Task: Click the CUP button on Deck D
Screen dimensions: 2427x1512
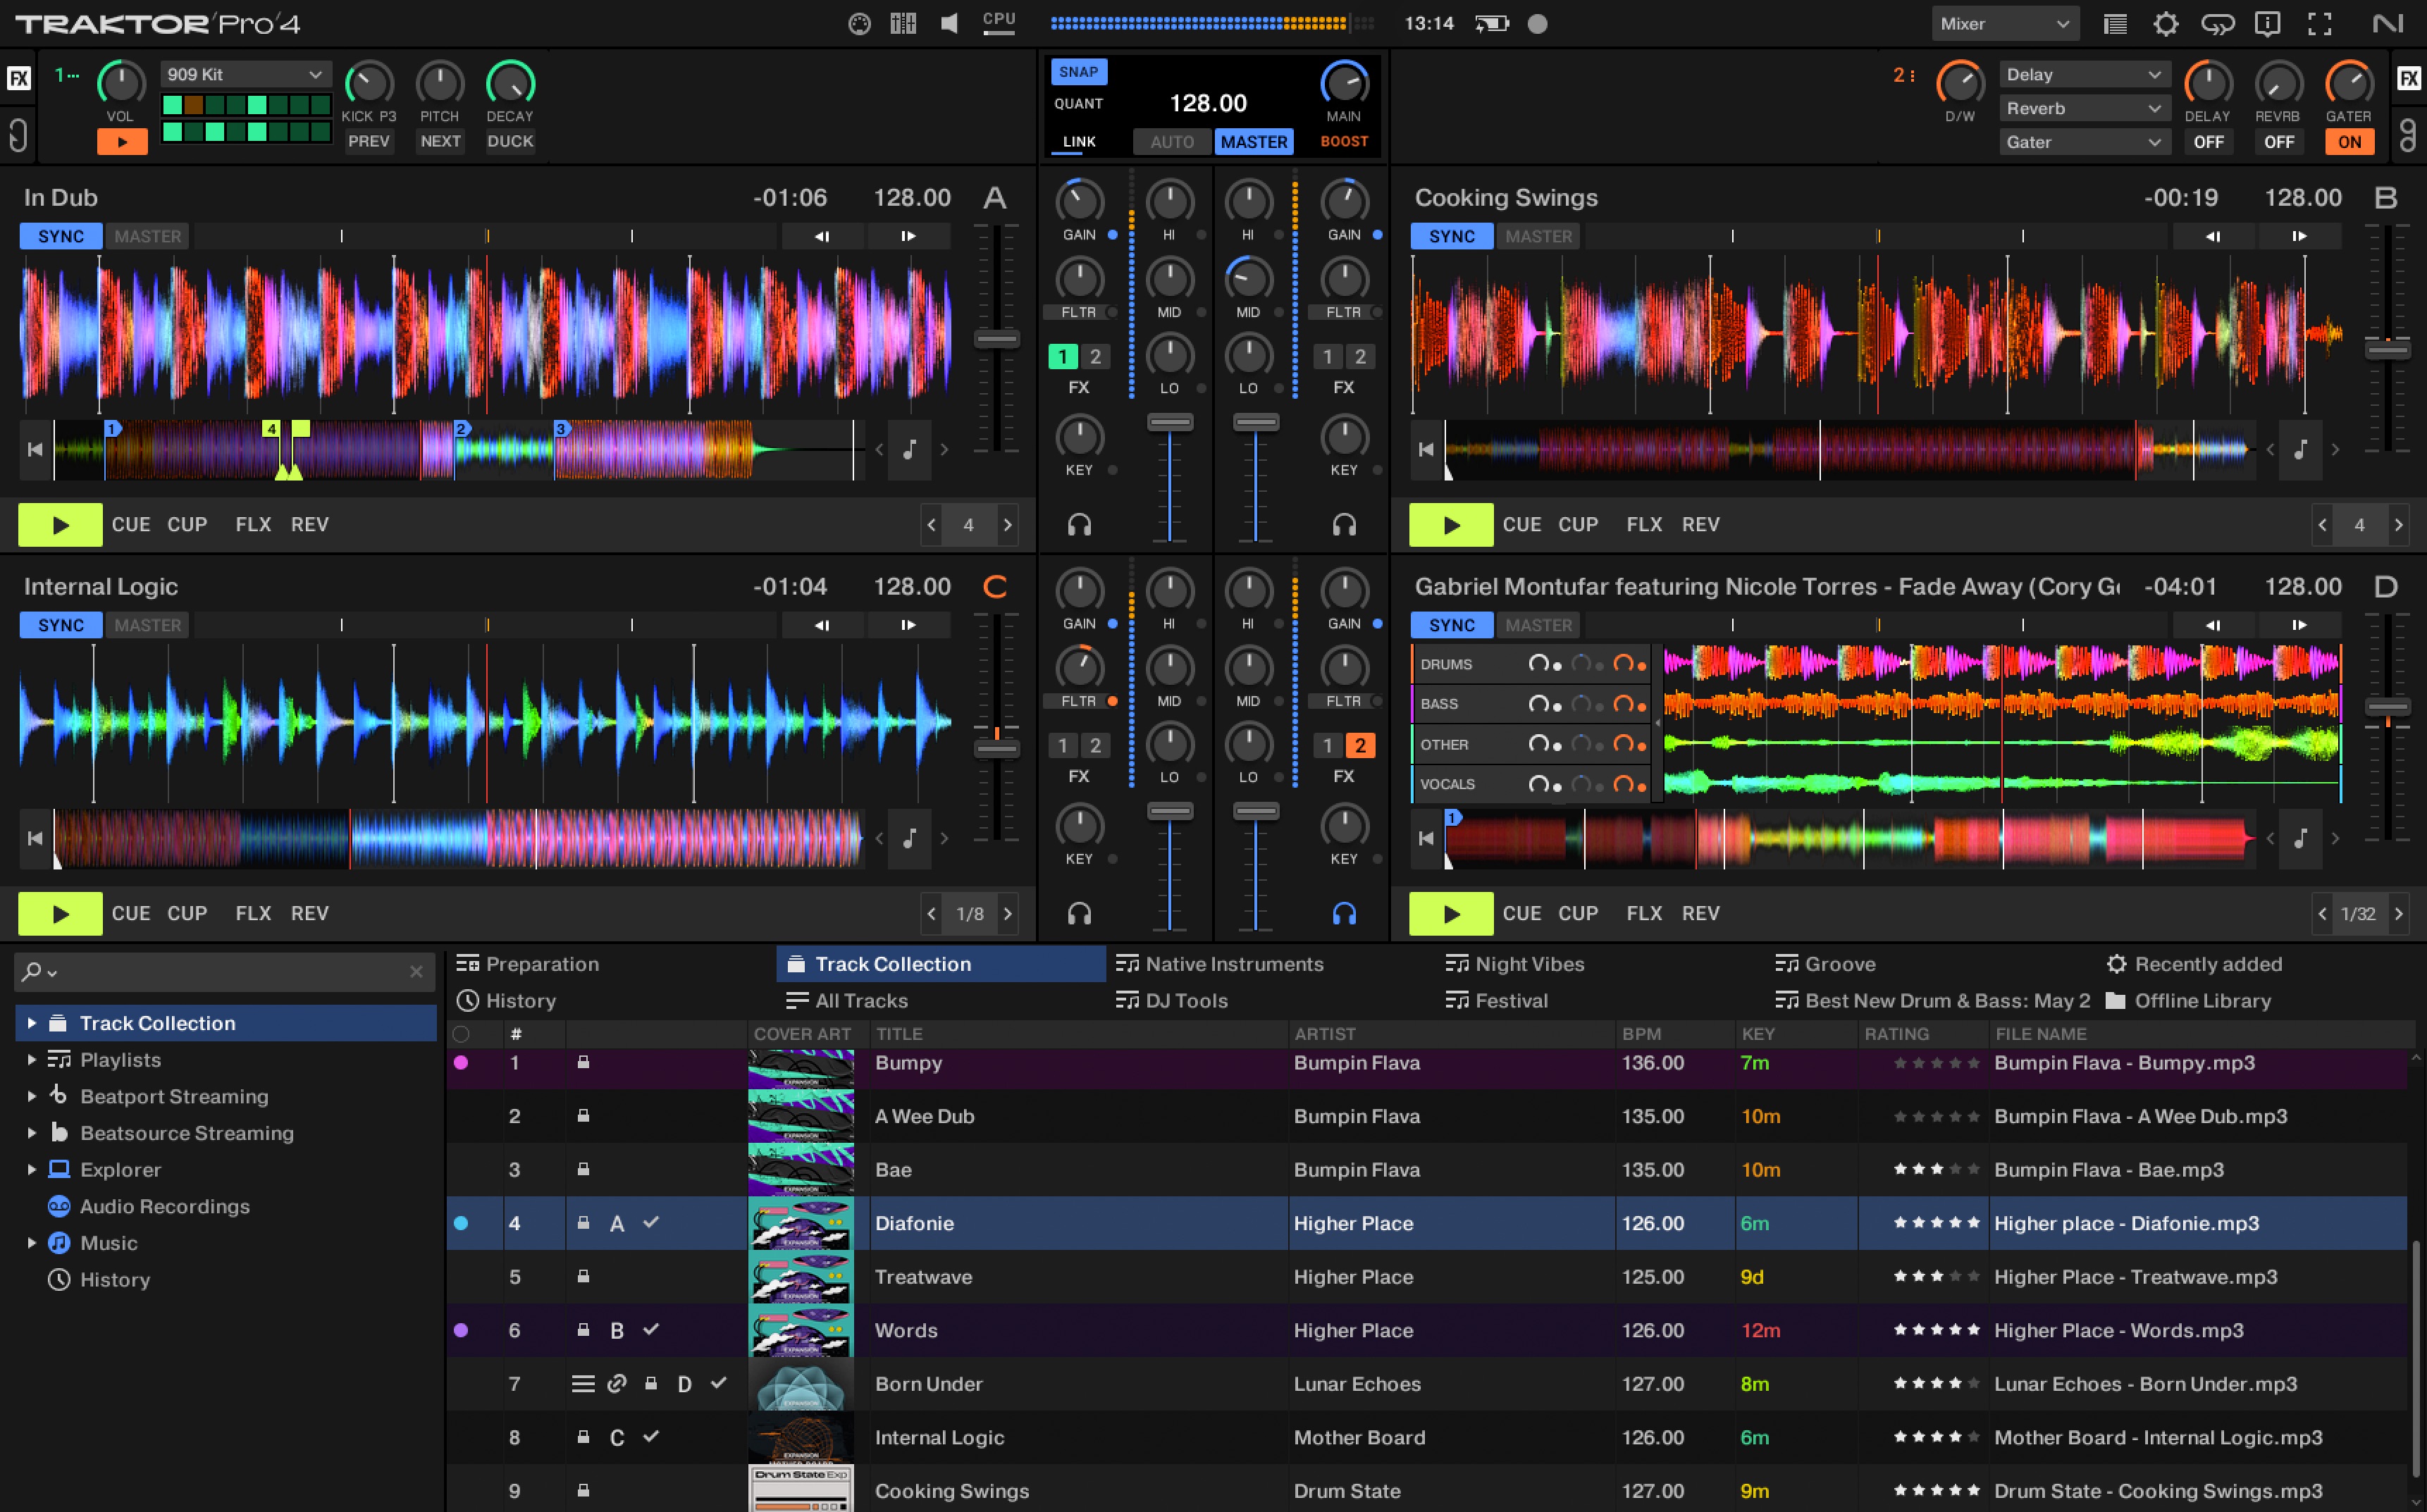Action: [x=1580, y=913]
